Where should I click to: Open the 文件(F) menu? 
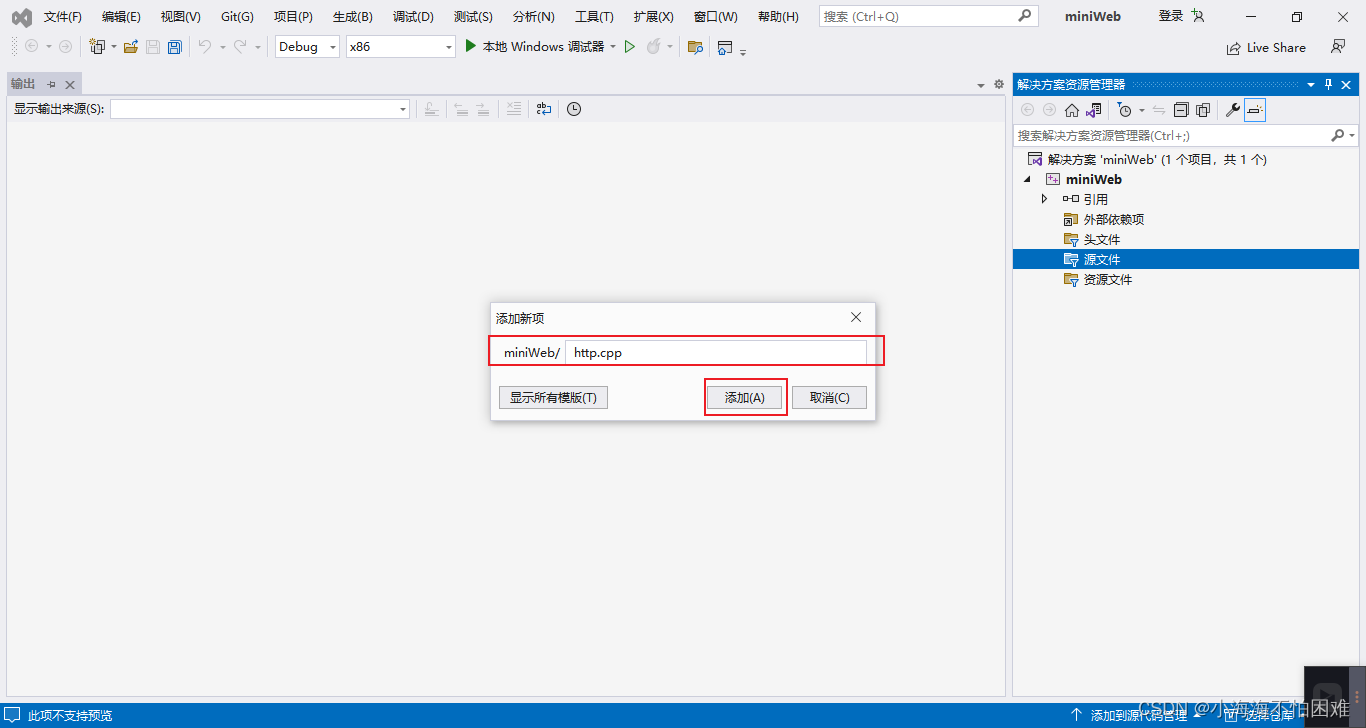62,15
